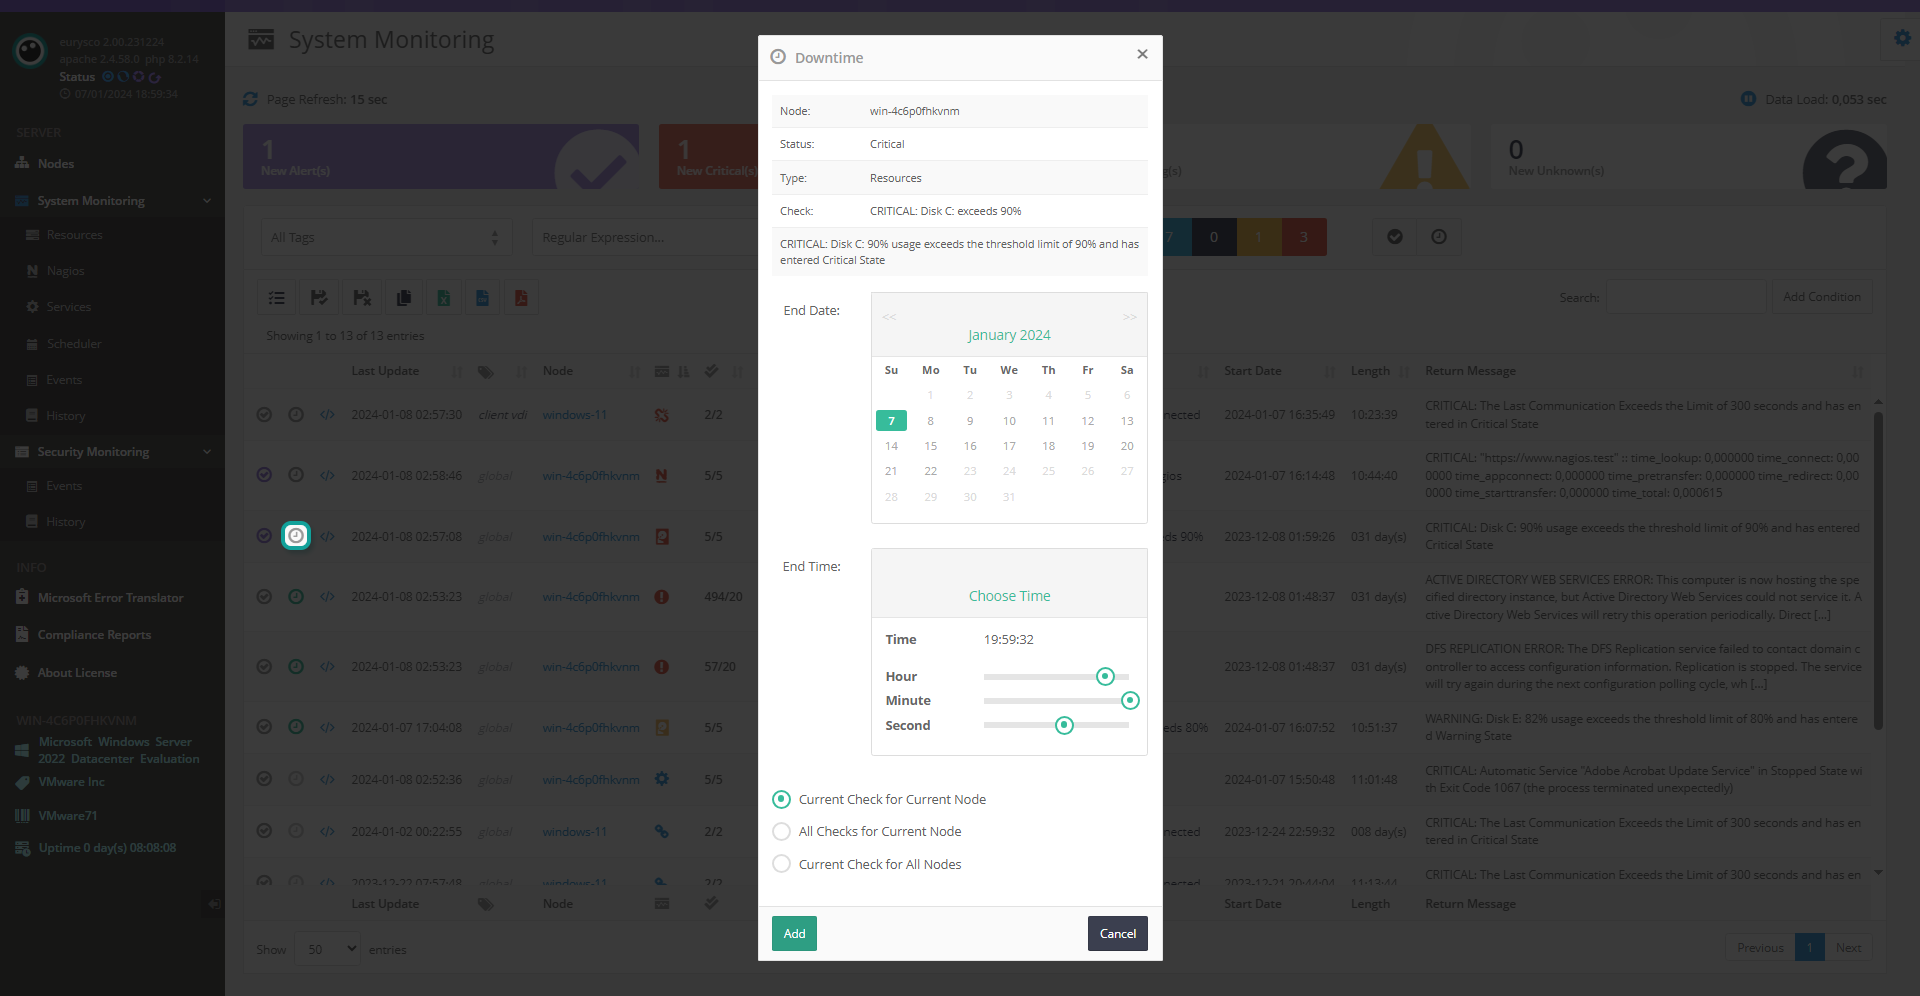Select January 7 in the calendar
Viewport: 1920px width, 996px height.
point(891,421)
